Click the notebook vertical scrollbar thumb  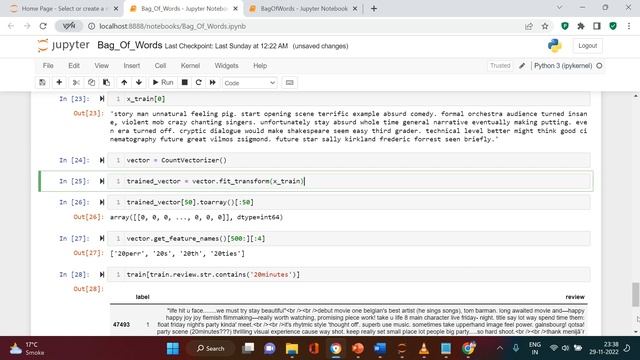pos(635,294)
